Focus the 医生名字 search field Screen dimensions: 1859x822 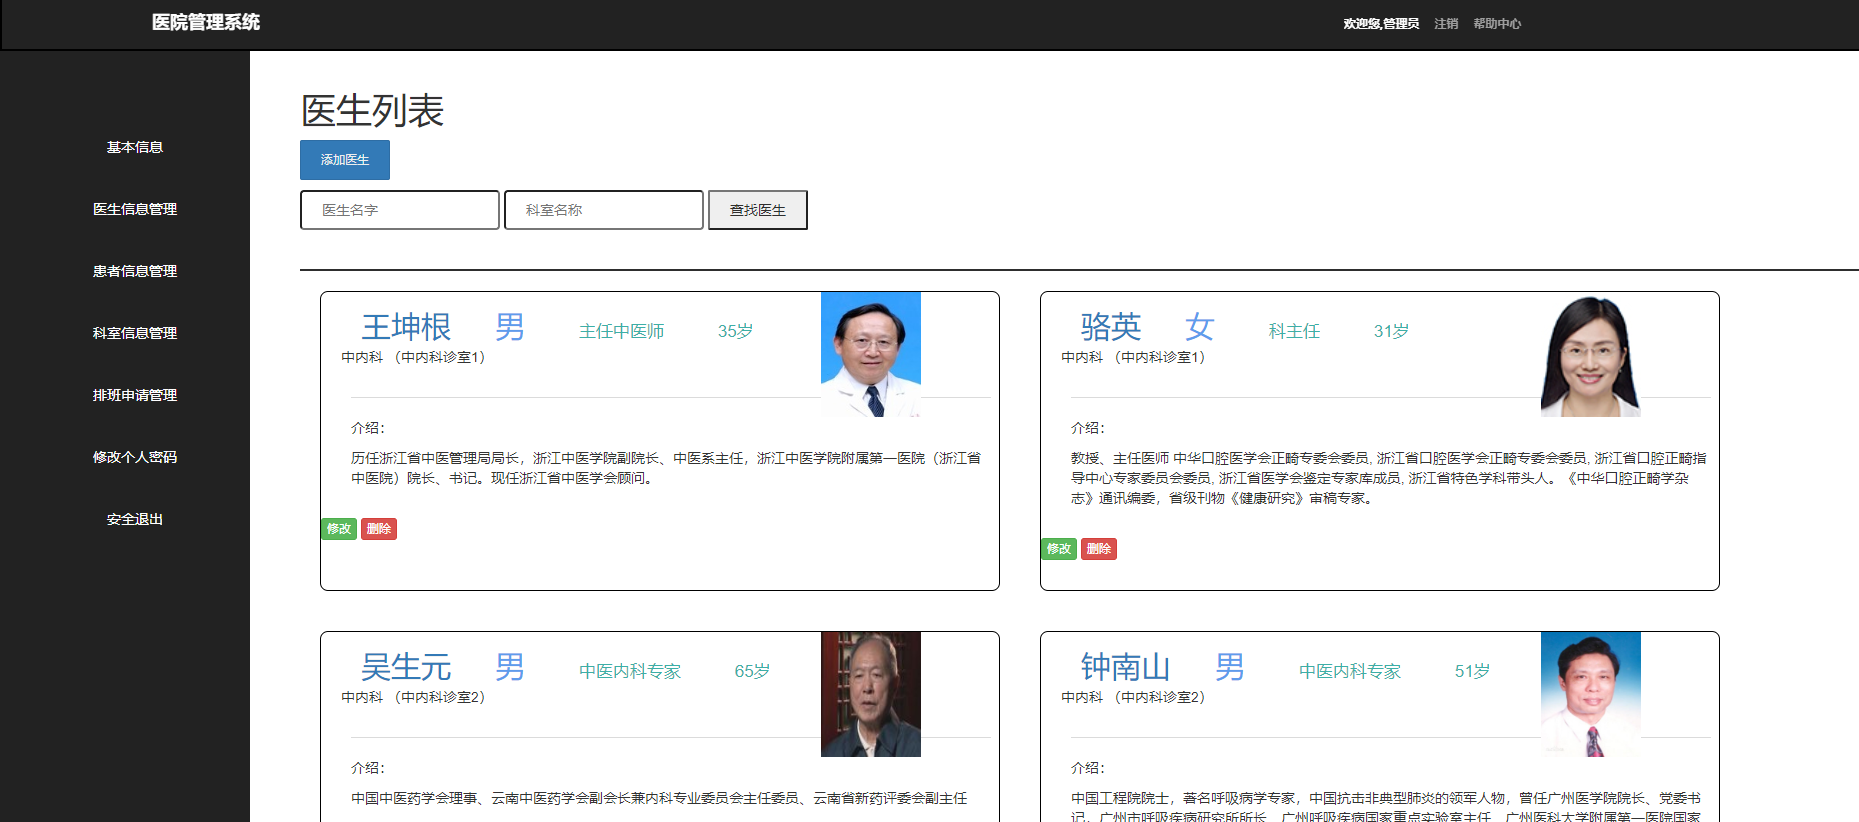tap(400, 210)
